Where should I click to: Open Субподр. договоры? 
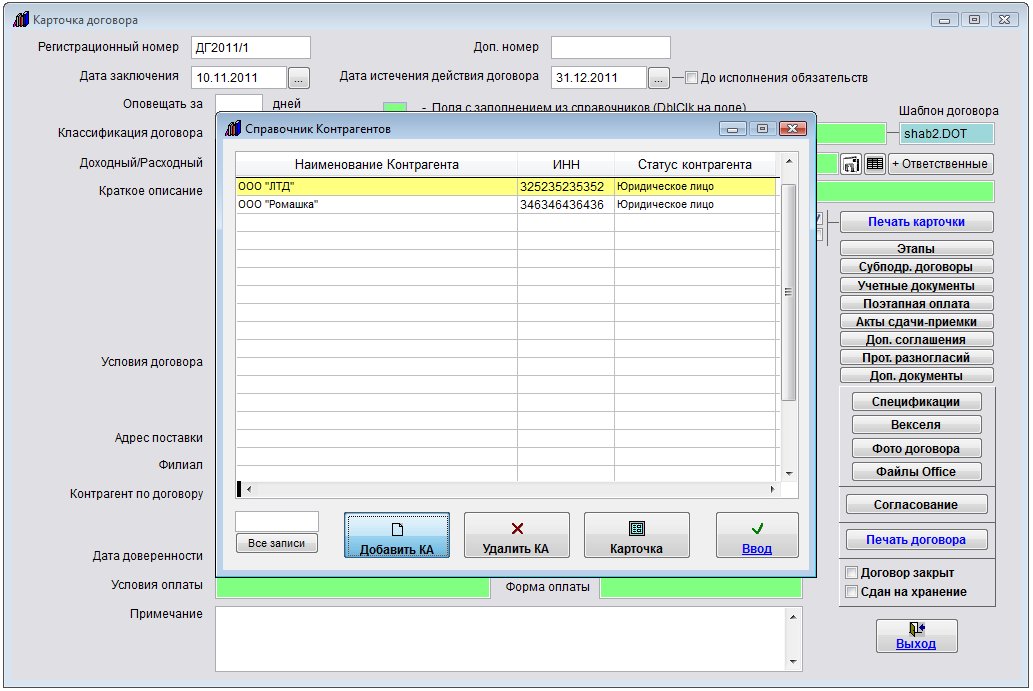pyautogui.click(x=916, y=267)
